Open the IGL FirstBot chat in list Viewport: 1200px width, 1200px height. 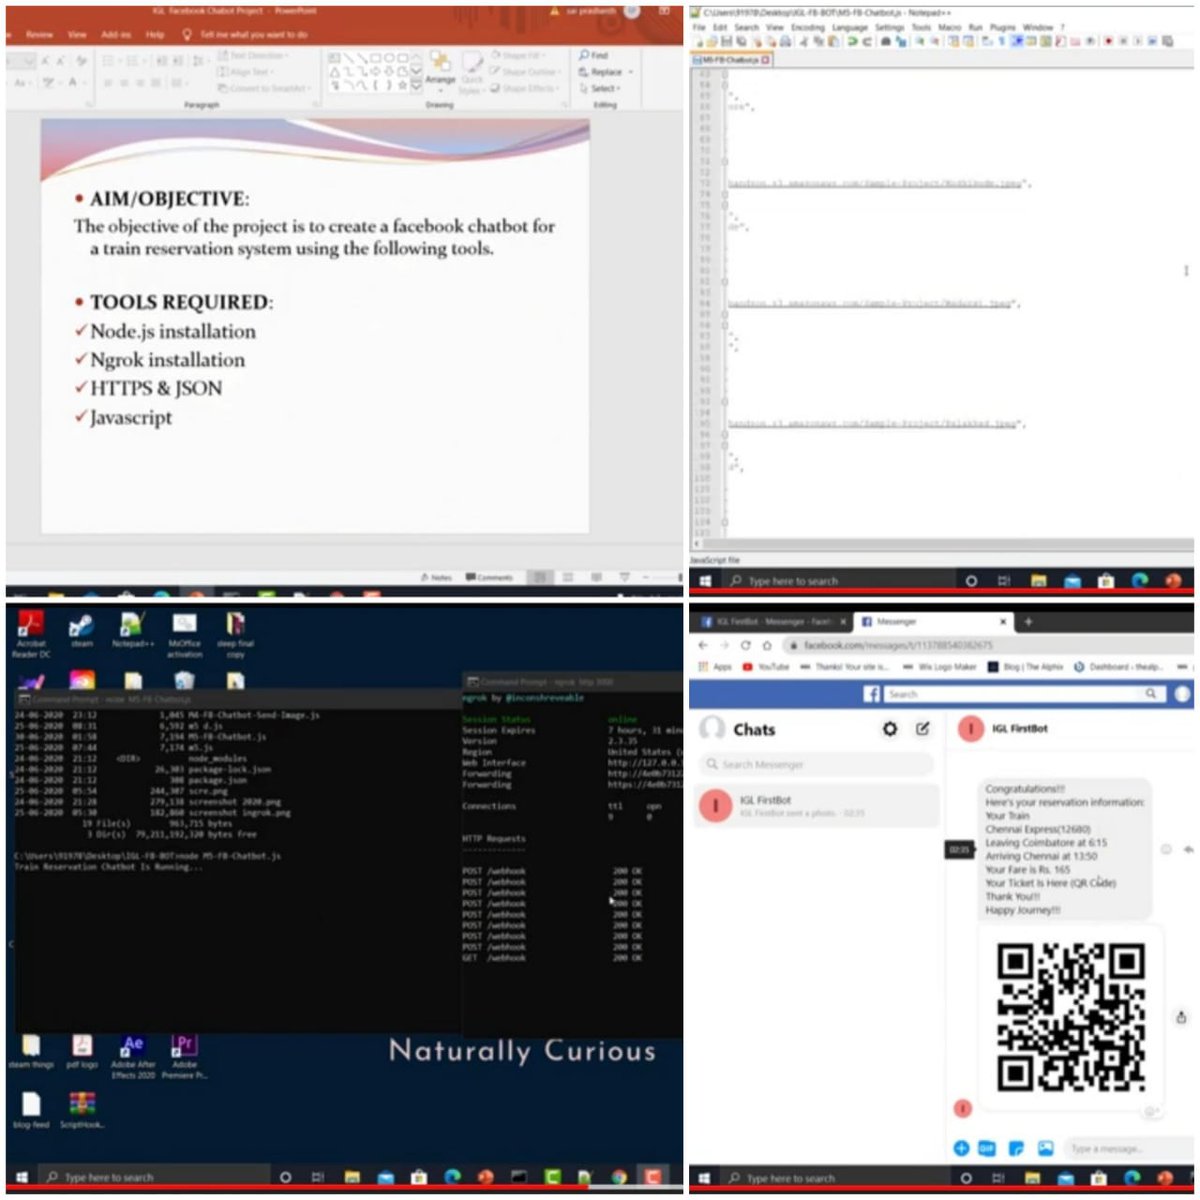point(817,805)
